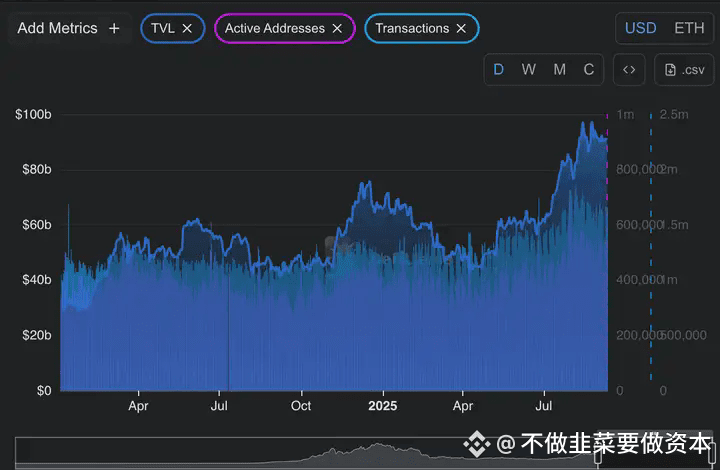Click the $80b label on TVL axis

coord(37,169)
